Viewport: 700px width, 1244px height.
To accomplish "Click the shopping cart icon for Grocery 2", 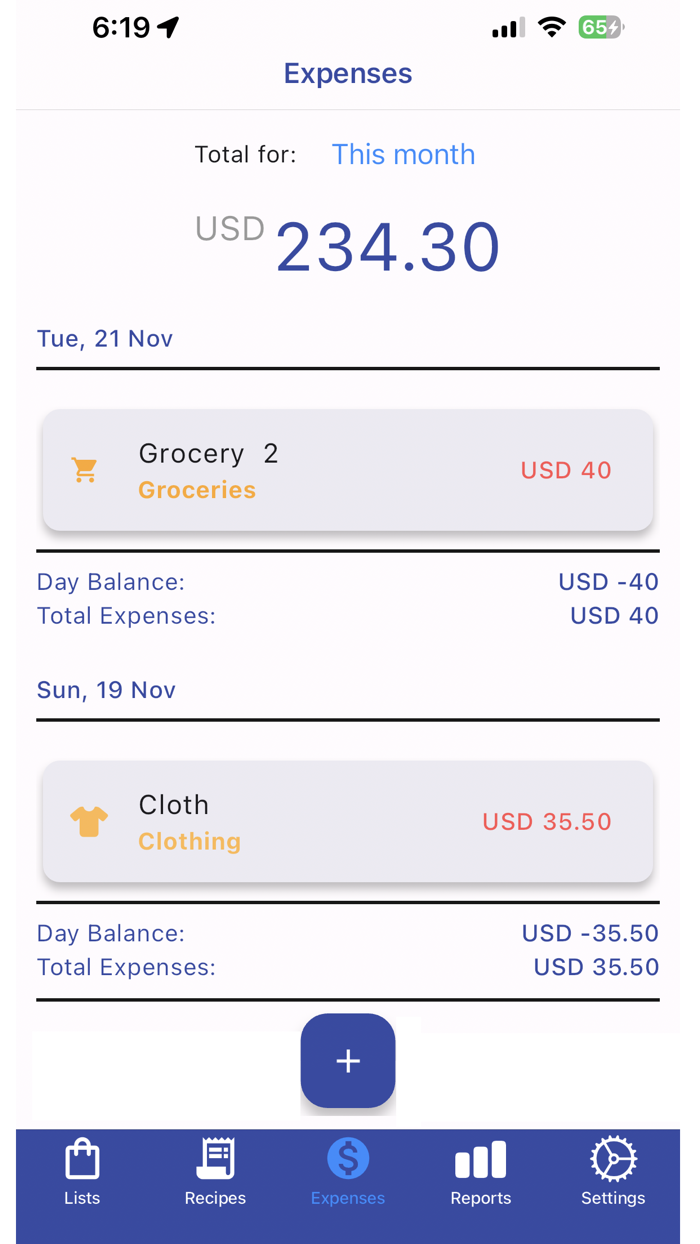I will tap(85, 470).
